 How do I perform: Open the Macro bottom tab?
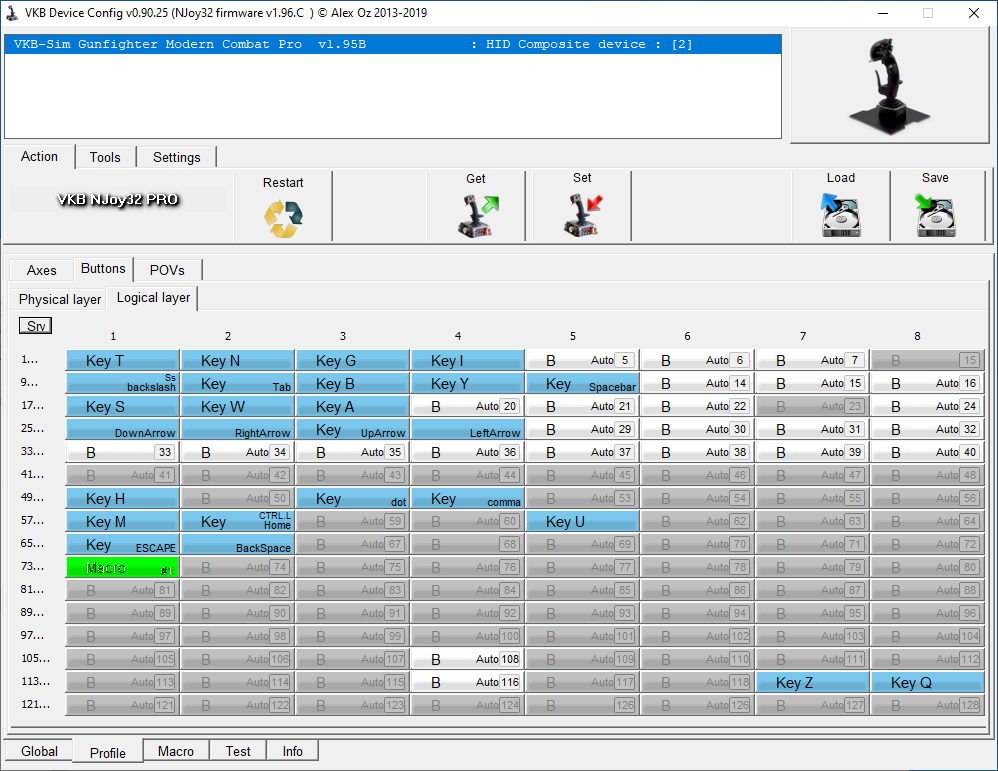(176, 751)
